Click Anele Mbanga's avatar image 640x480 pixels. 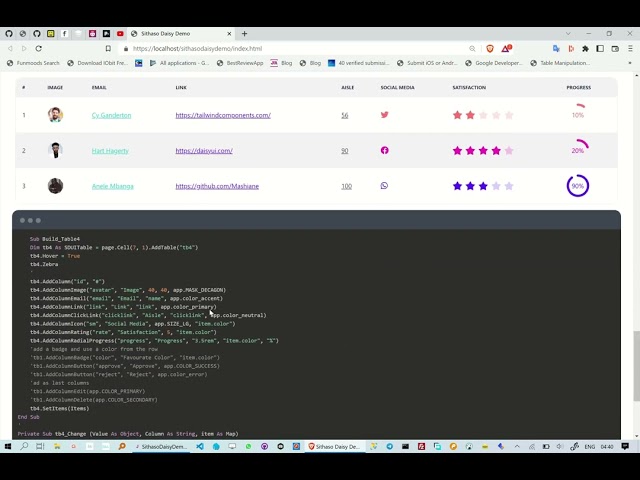[x=55, y=186]
